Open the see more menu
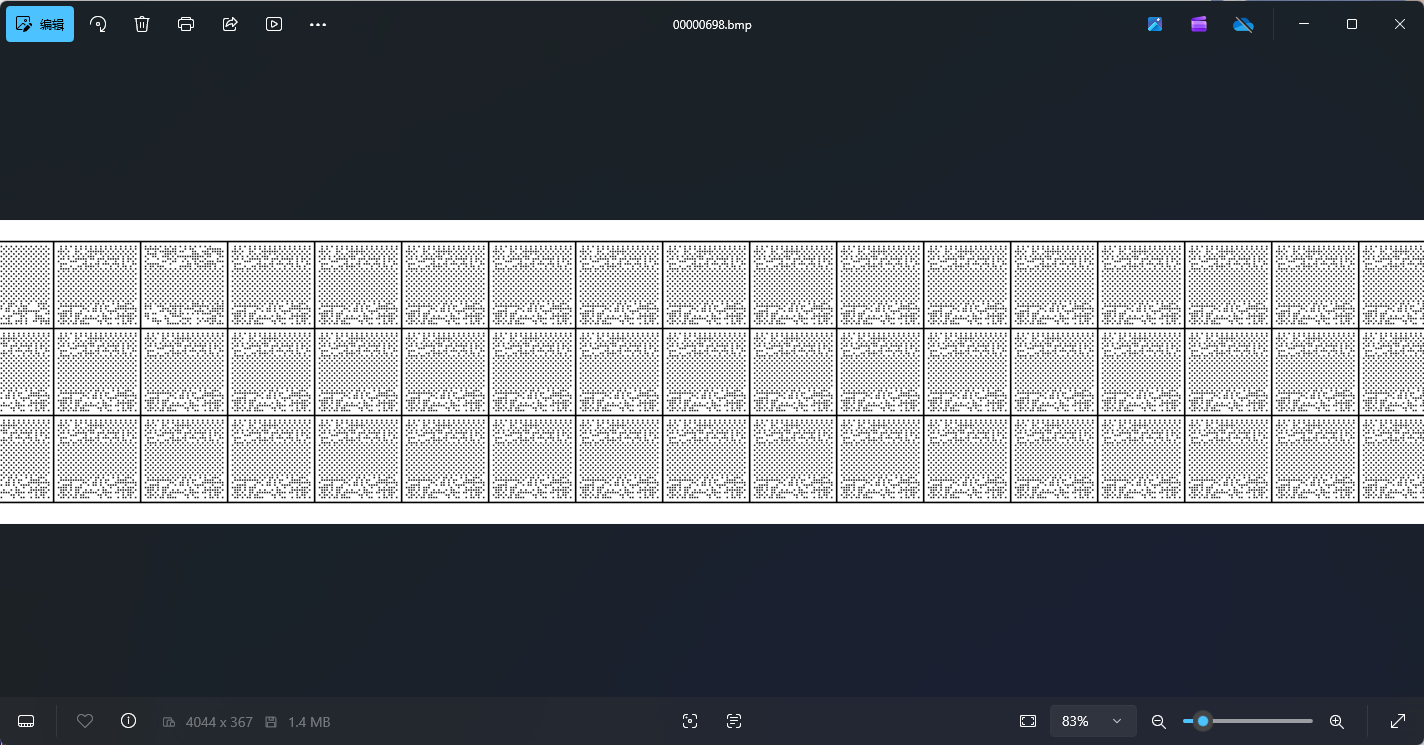 point(318,24)
